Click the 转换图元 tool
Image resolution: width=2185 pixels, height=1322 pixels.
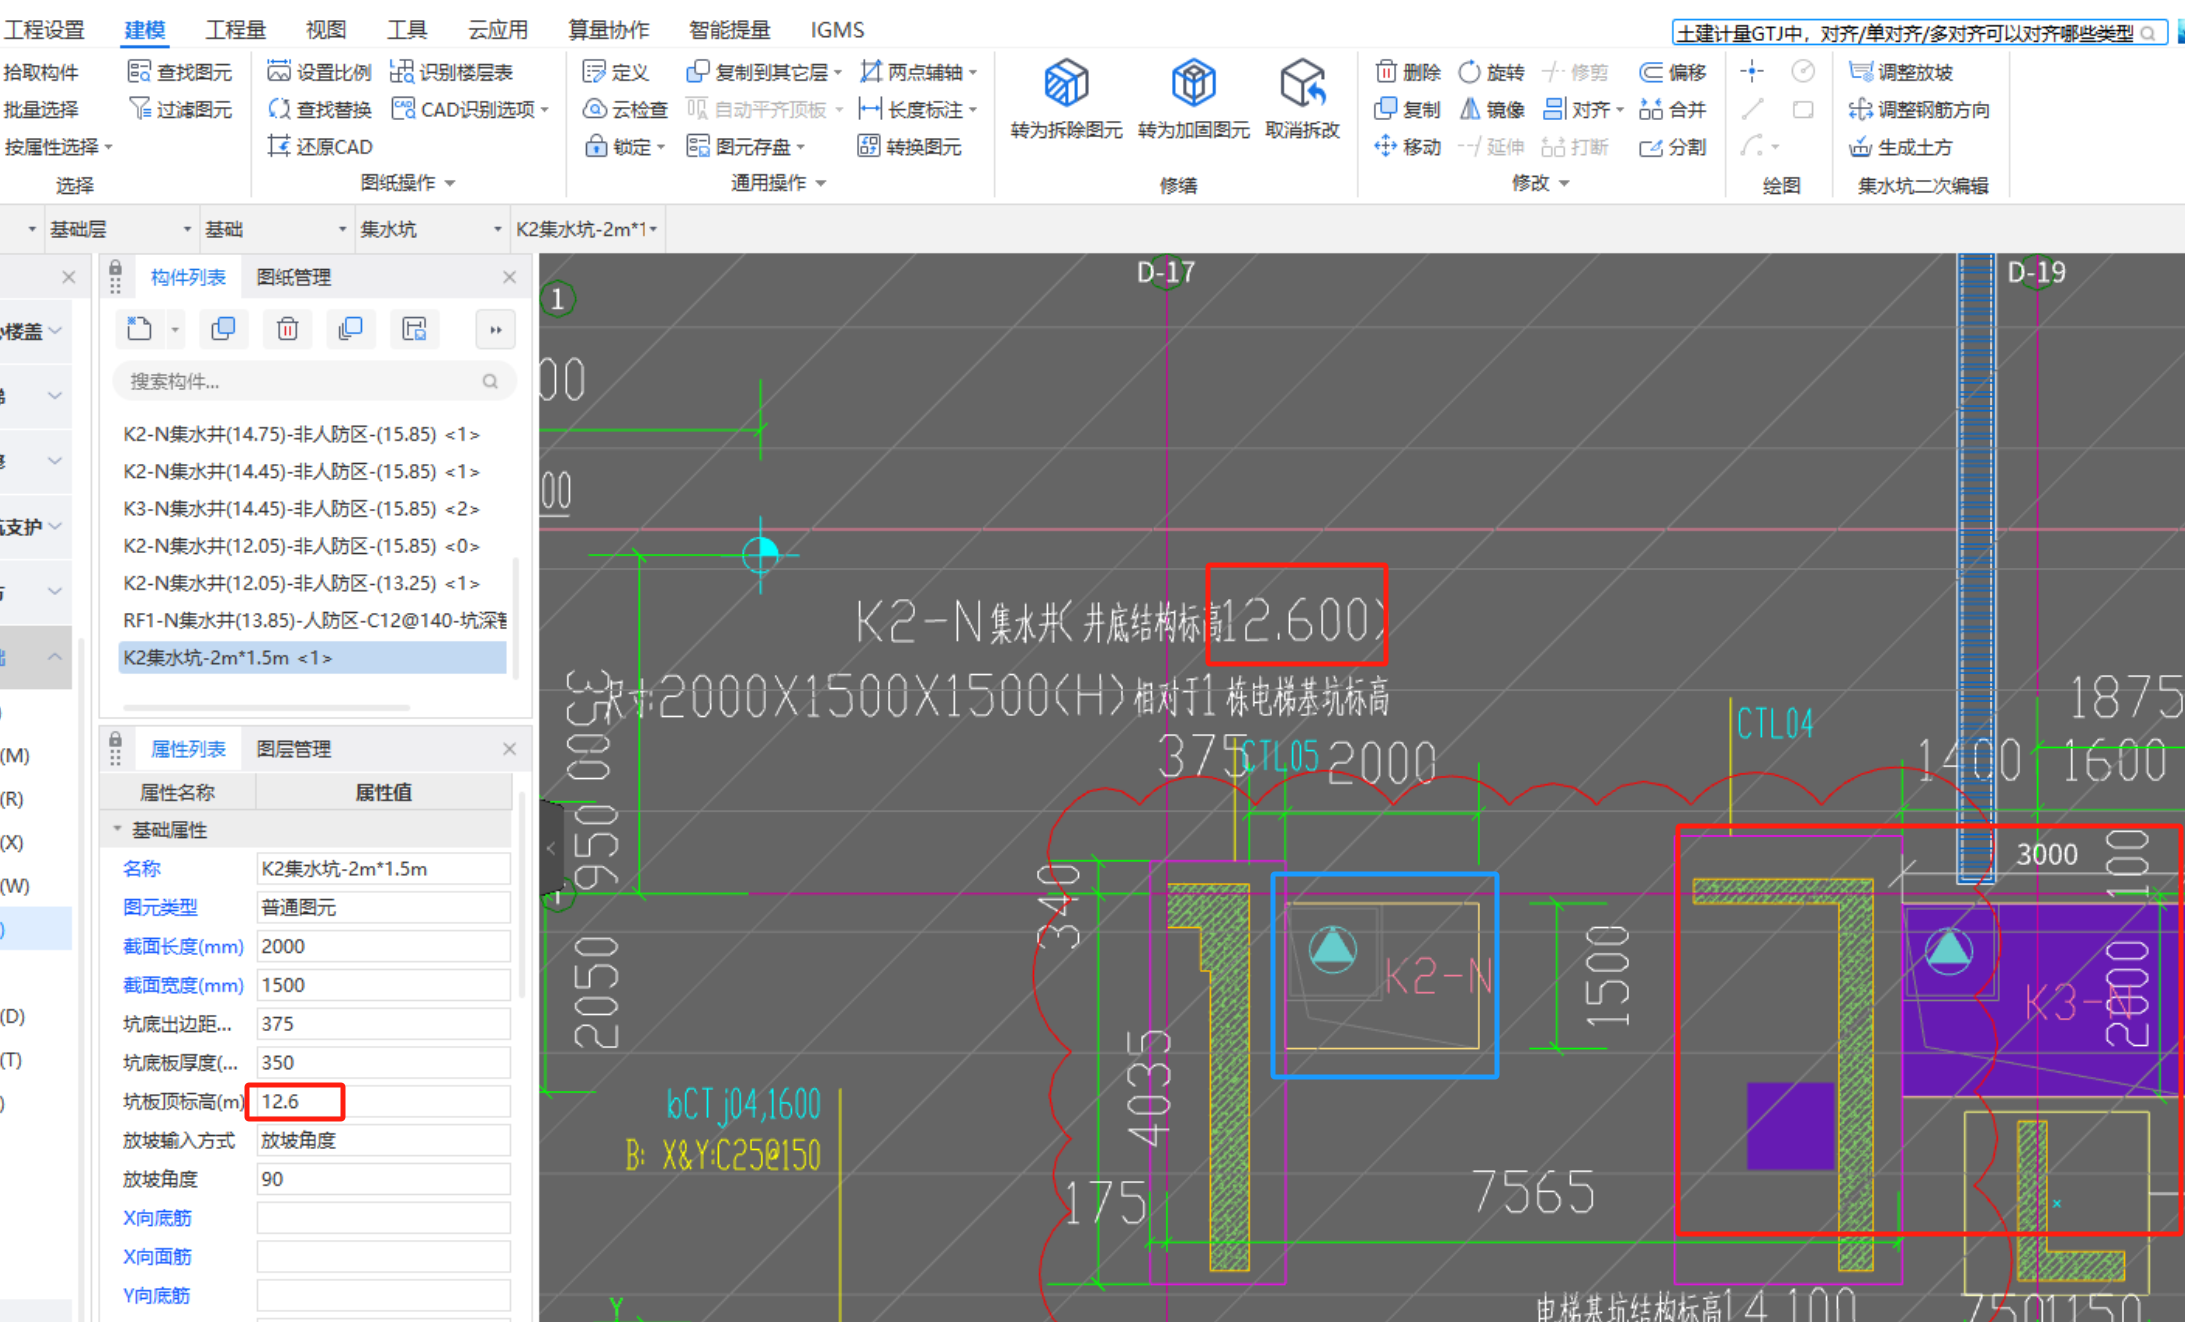[910, 147]
